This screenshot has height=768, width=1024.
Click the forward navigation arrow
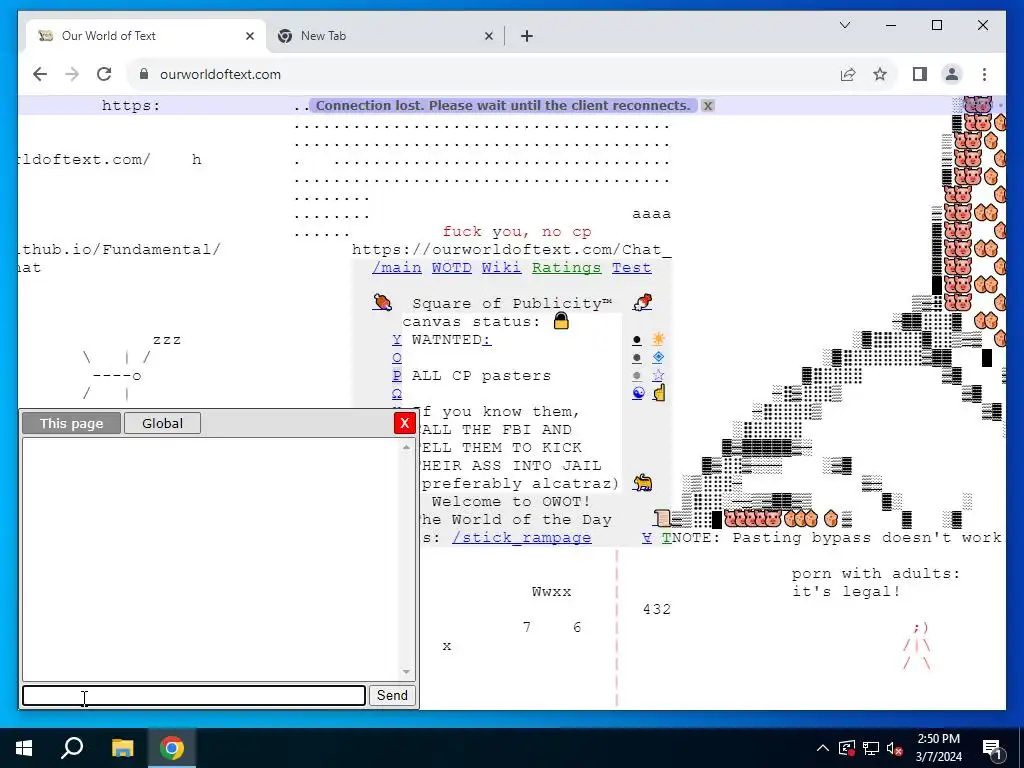(x=72, y=74)
